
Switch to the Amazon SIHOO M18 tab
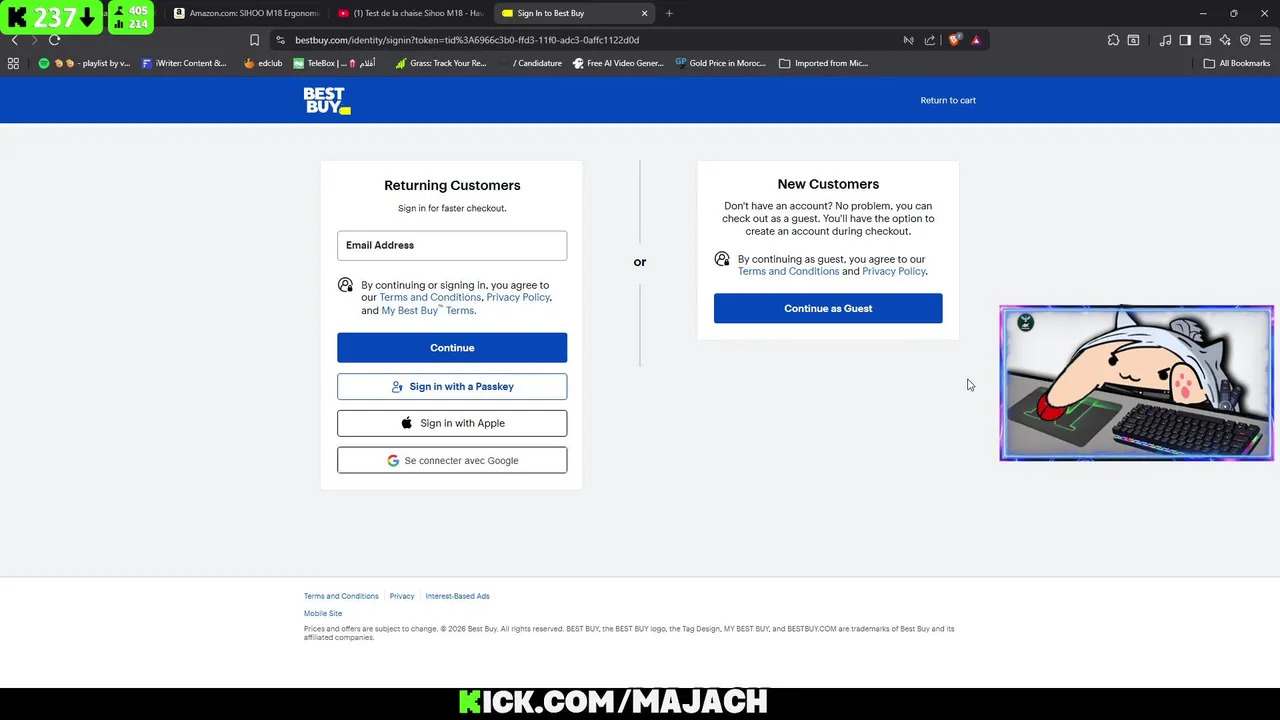(x=246, y=13)
